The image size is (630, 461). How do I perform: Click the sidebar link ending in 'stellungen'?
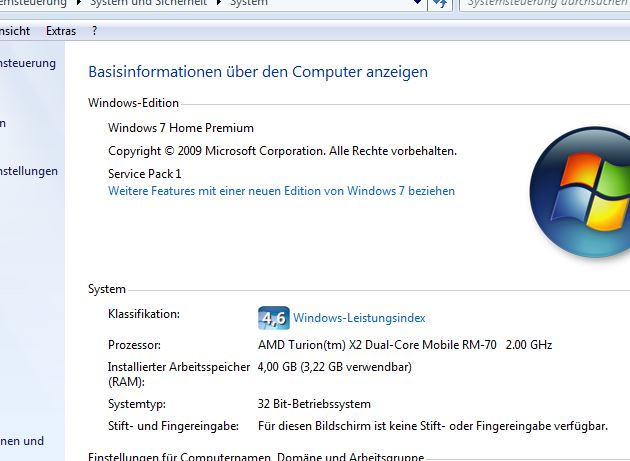tap(29, 171)
